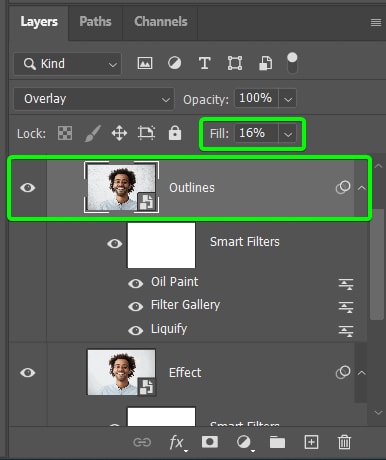Click link layers icon at bottom

pos(142,442)
